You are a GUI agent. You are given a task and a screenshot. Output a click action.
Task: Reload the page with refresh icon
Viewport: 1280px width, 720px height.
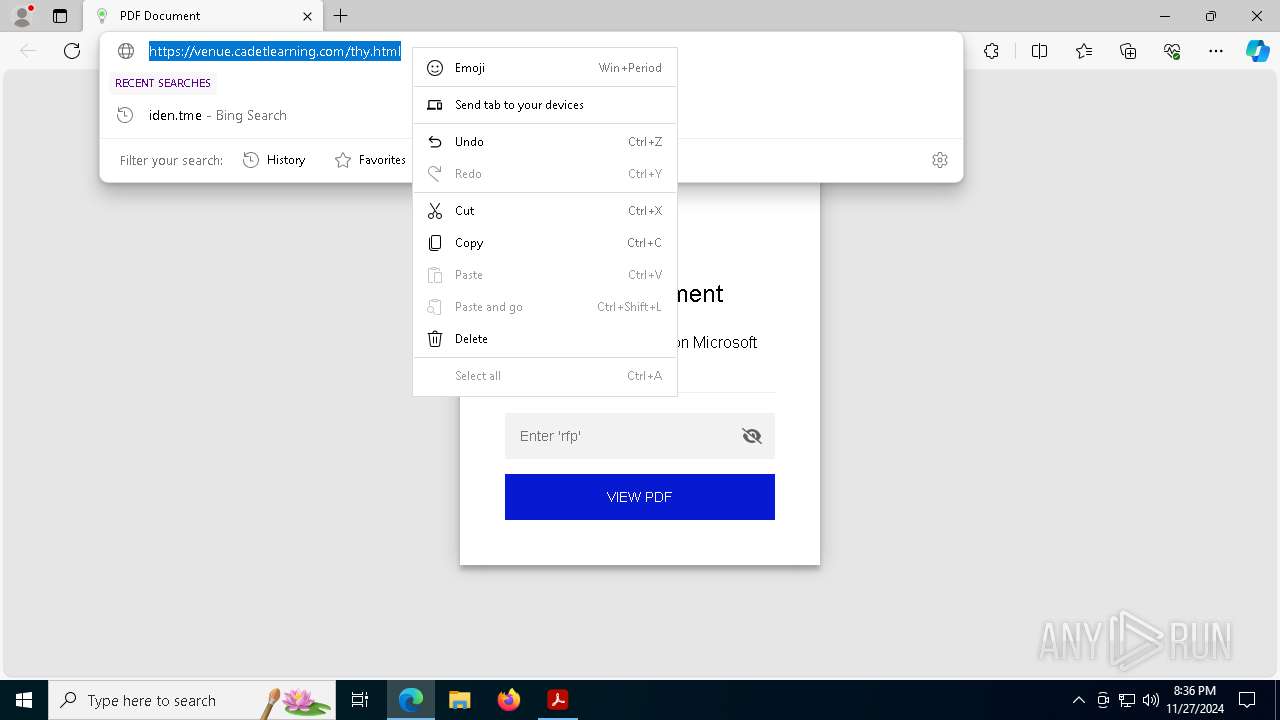click(72, 51)
